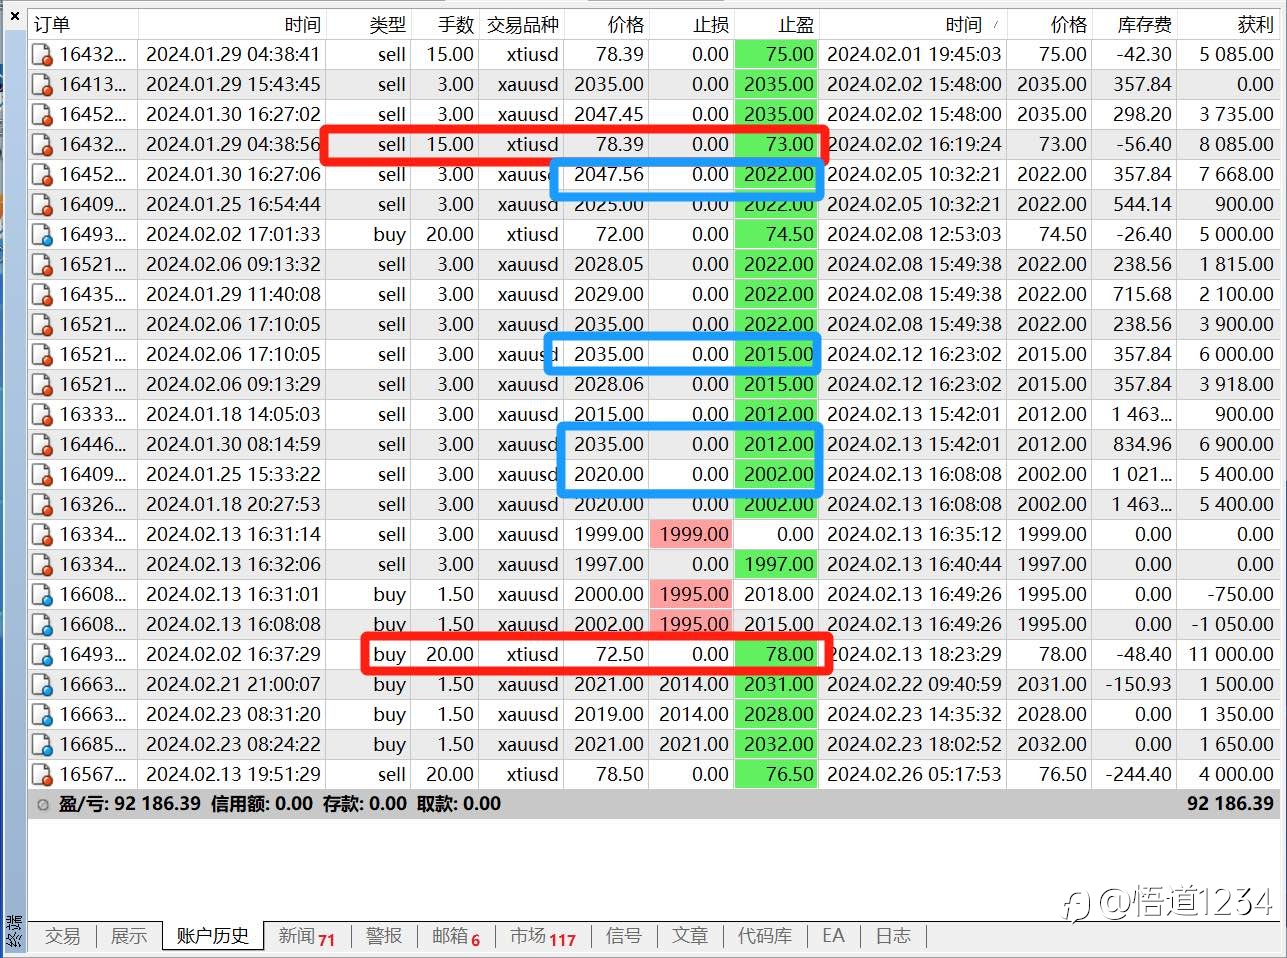Click the profit value 11 000.00
Viewport: 1287px width, 958px height.
tap(1231, 655)
